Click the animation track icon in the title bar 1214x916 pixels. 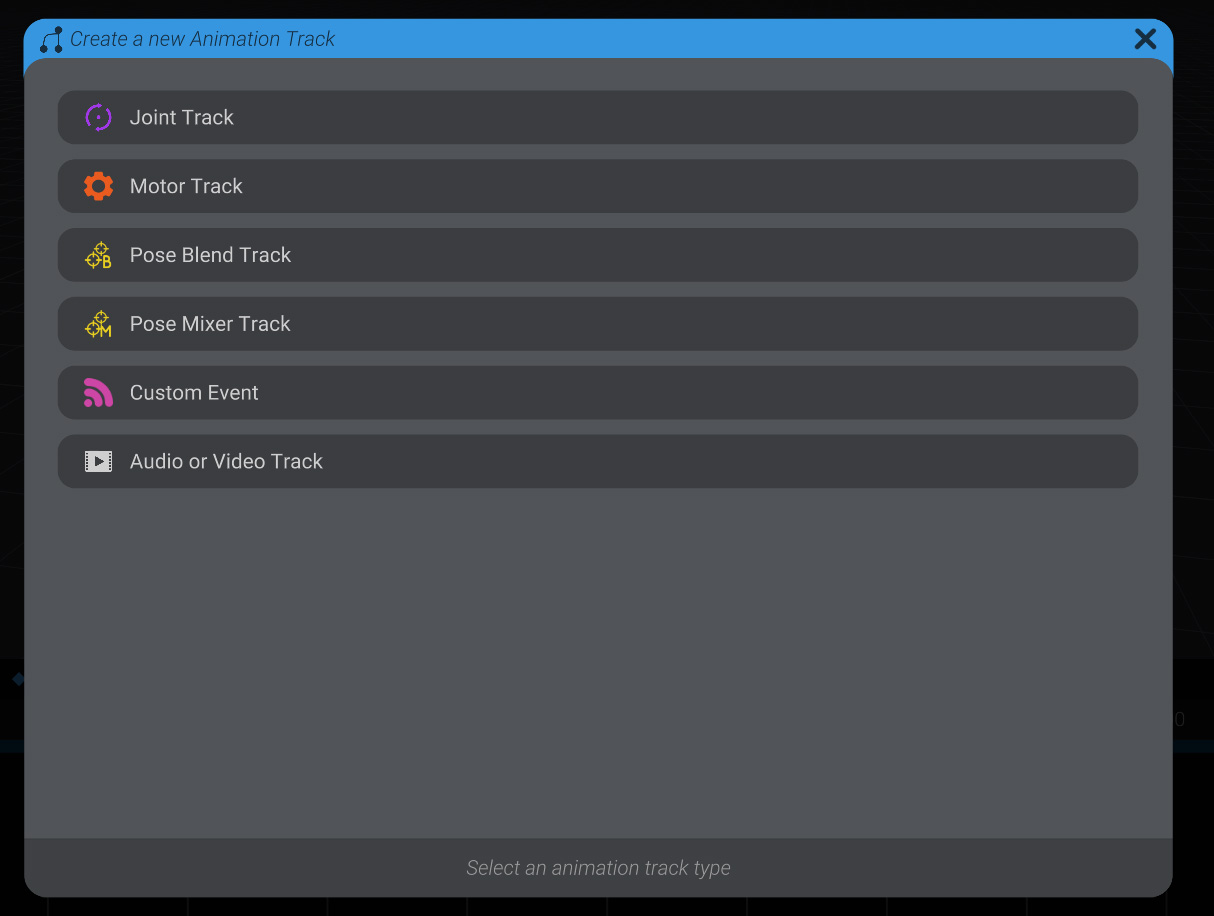coord(50,39)
